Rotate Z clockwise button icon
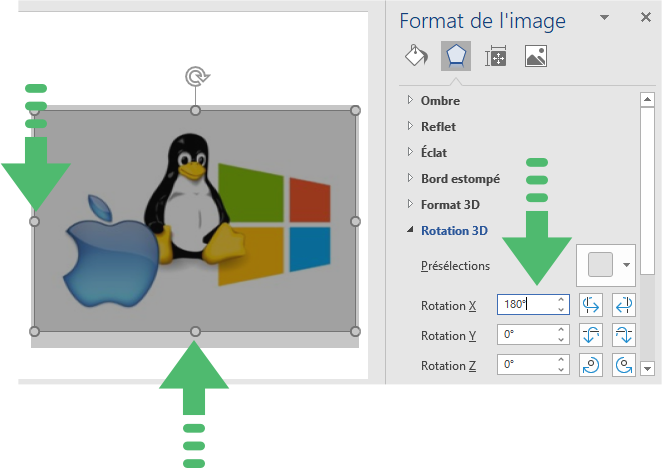The image size is (662, 468). coord(591,365)
